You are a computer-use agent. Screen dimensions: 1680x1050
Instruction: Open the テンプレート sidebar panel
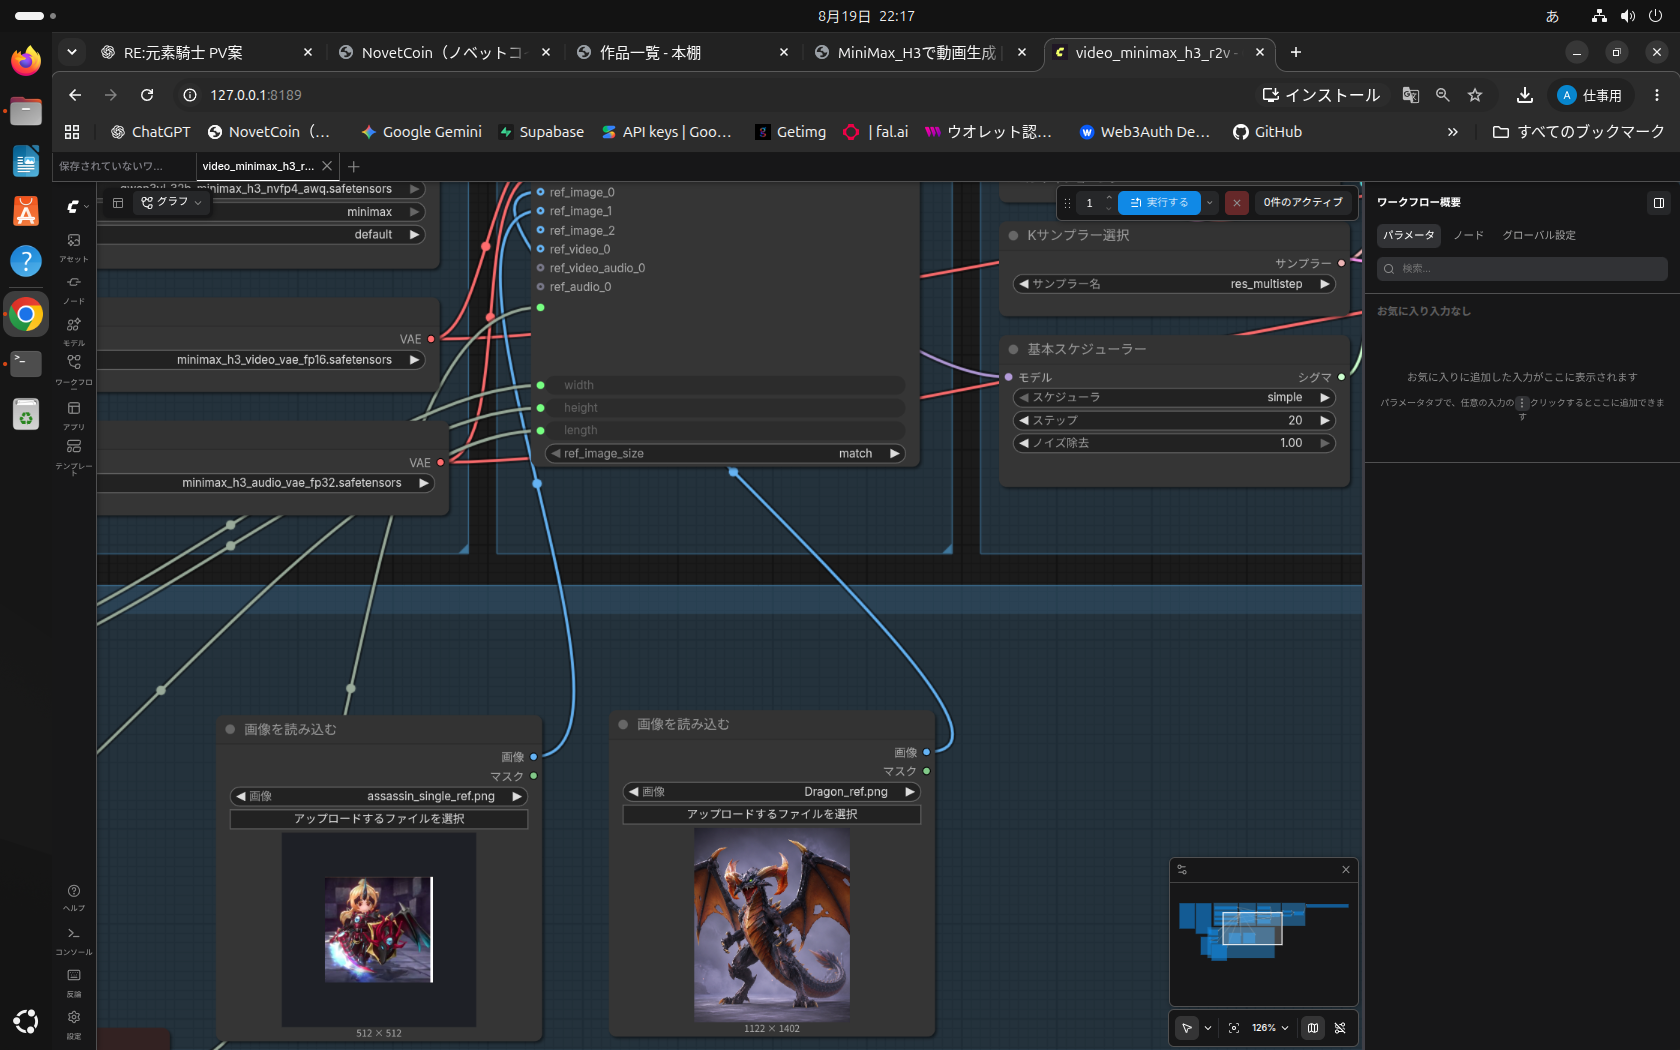coord(74,456)
